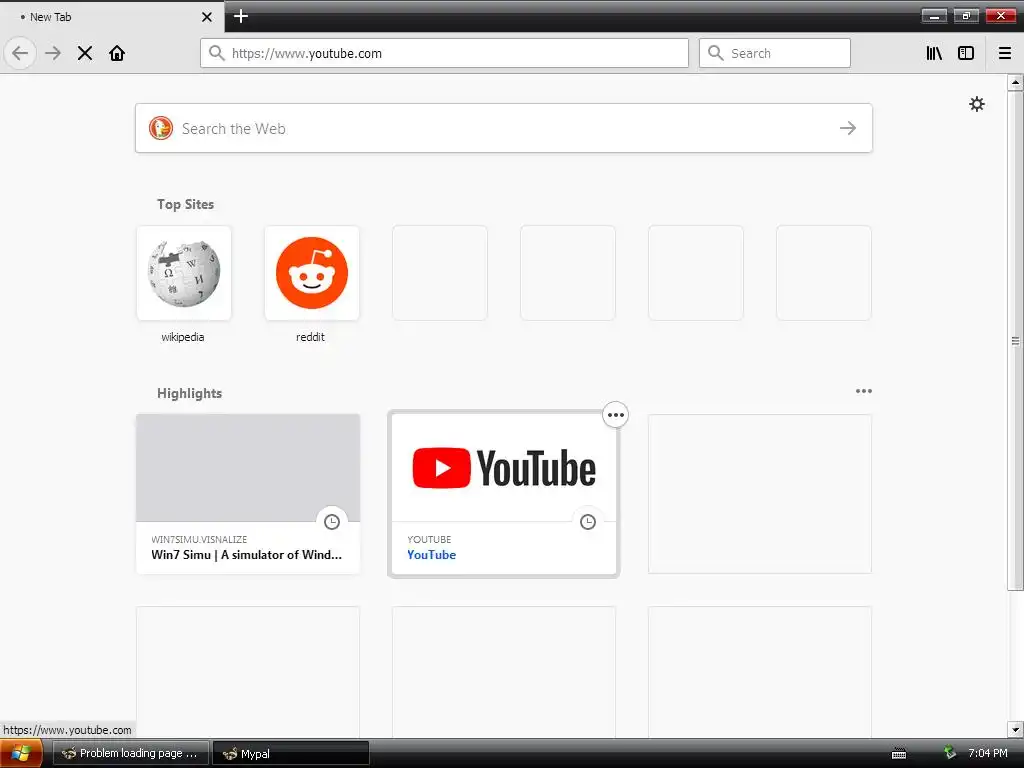
Task: Click inside Search the Web field
Action: coord(504,128)
